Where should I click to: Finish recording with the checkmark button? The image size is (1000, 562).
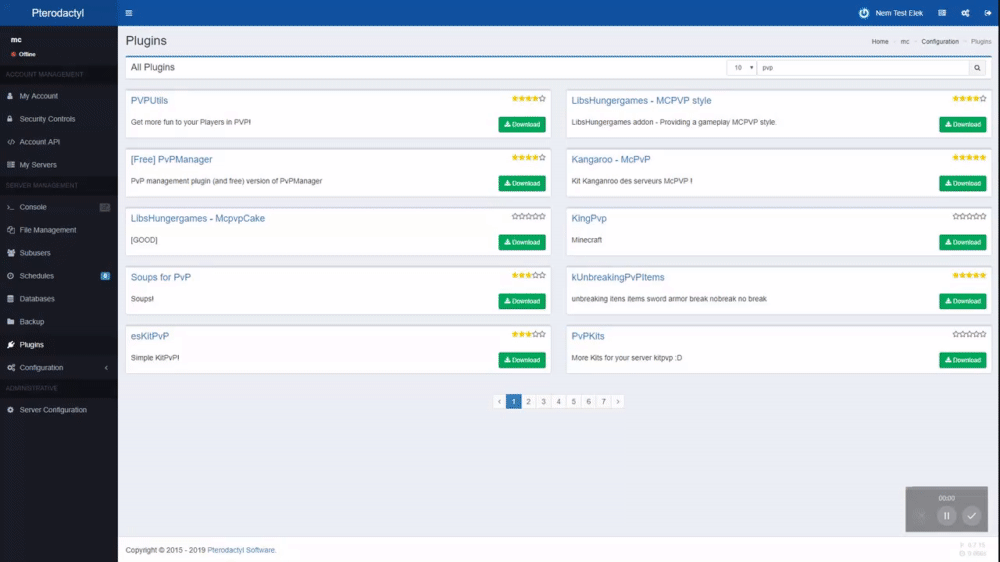tap(971, 515)
